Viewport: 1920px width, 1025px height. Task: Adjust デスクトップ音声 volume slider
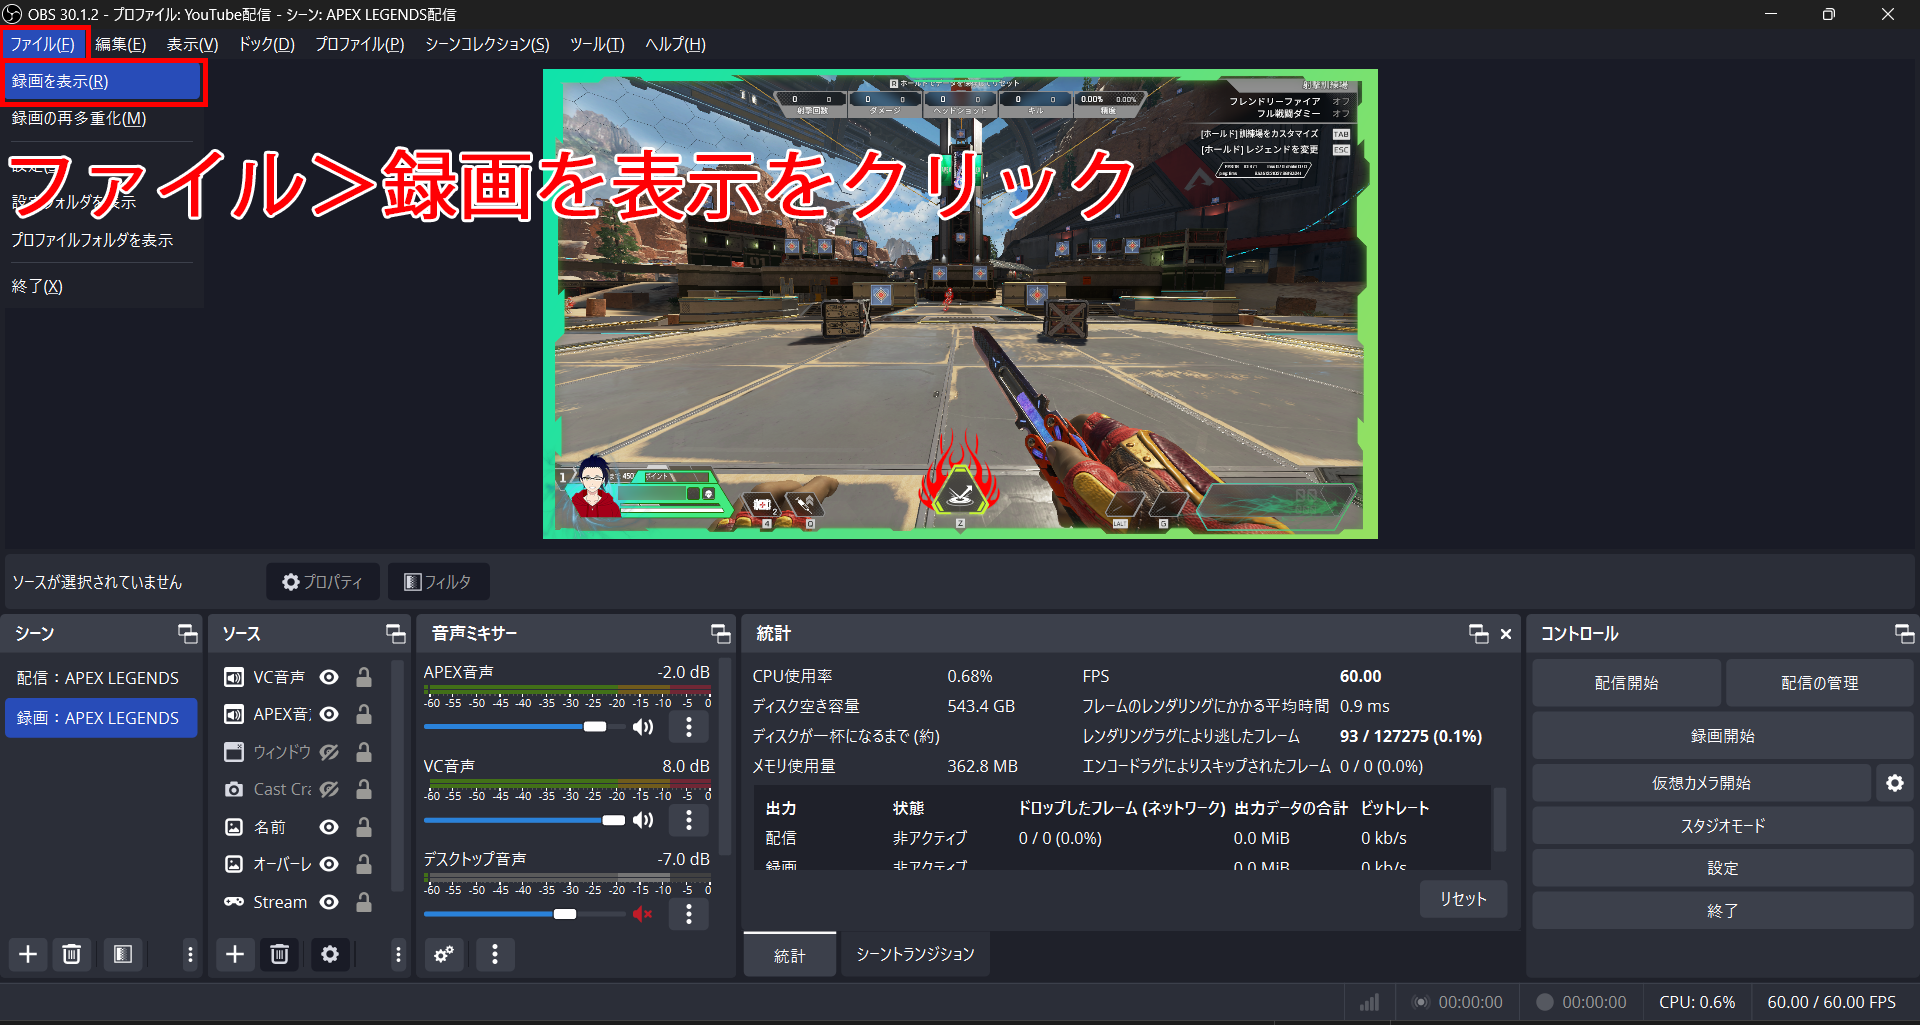click(524, 914)
